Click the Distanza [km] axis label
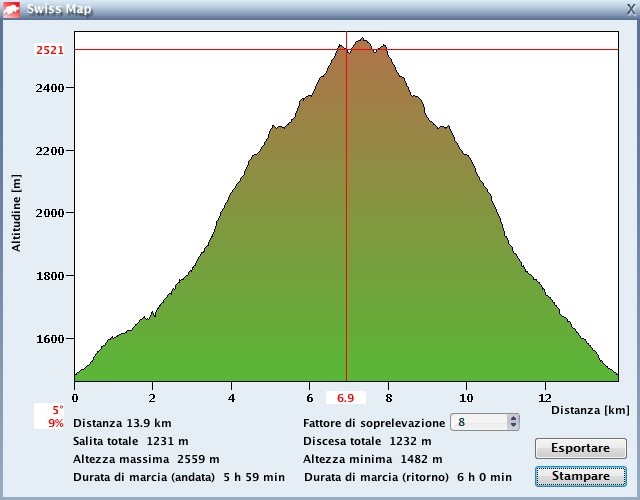The width and height of the screenshot is (640, 500). pyautogui.click(x=590, y=410)
